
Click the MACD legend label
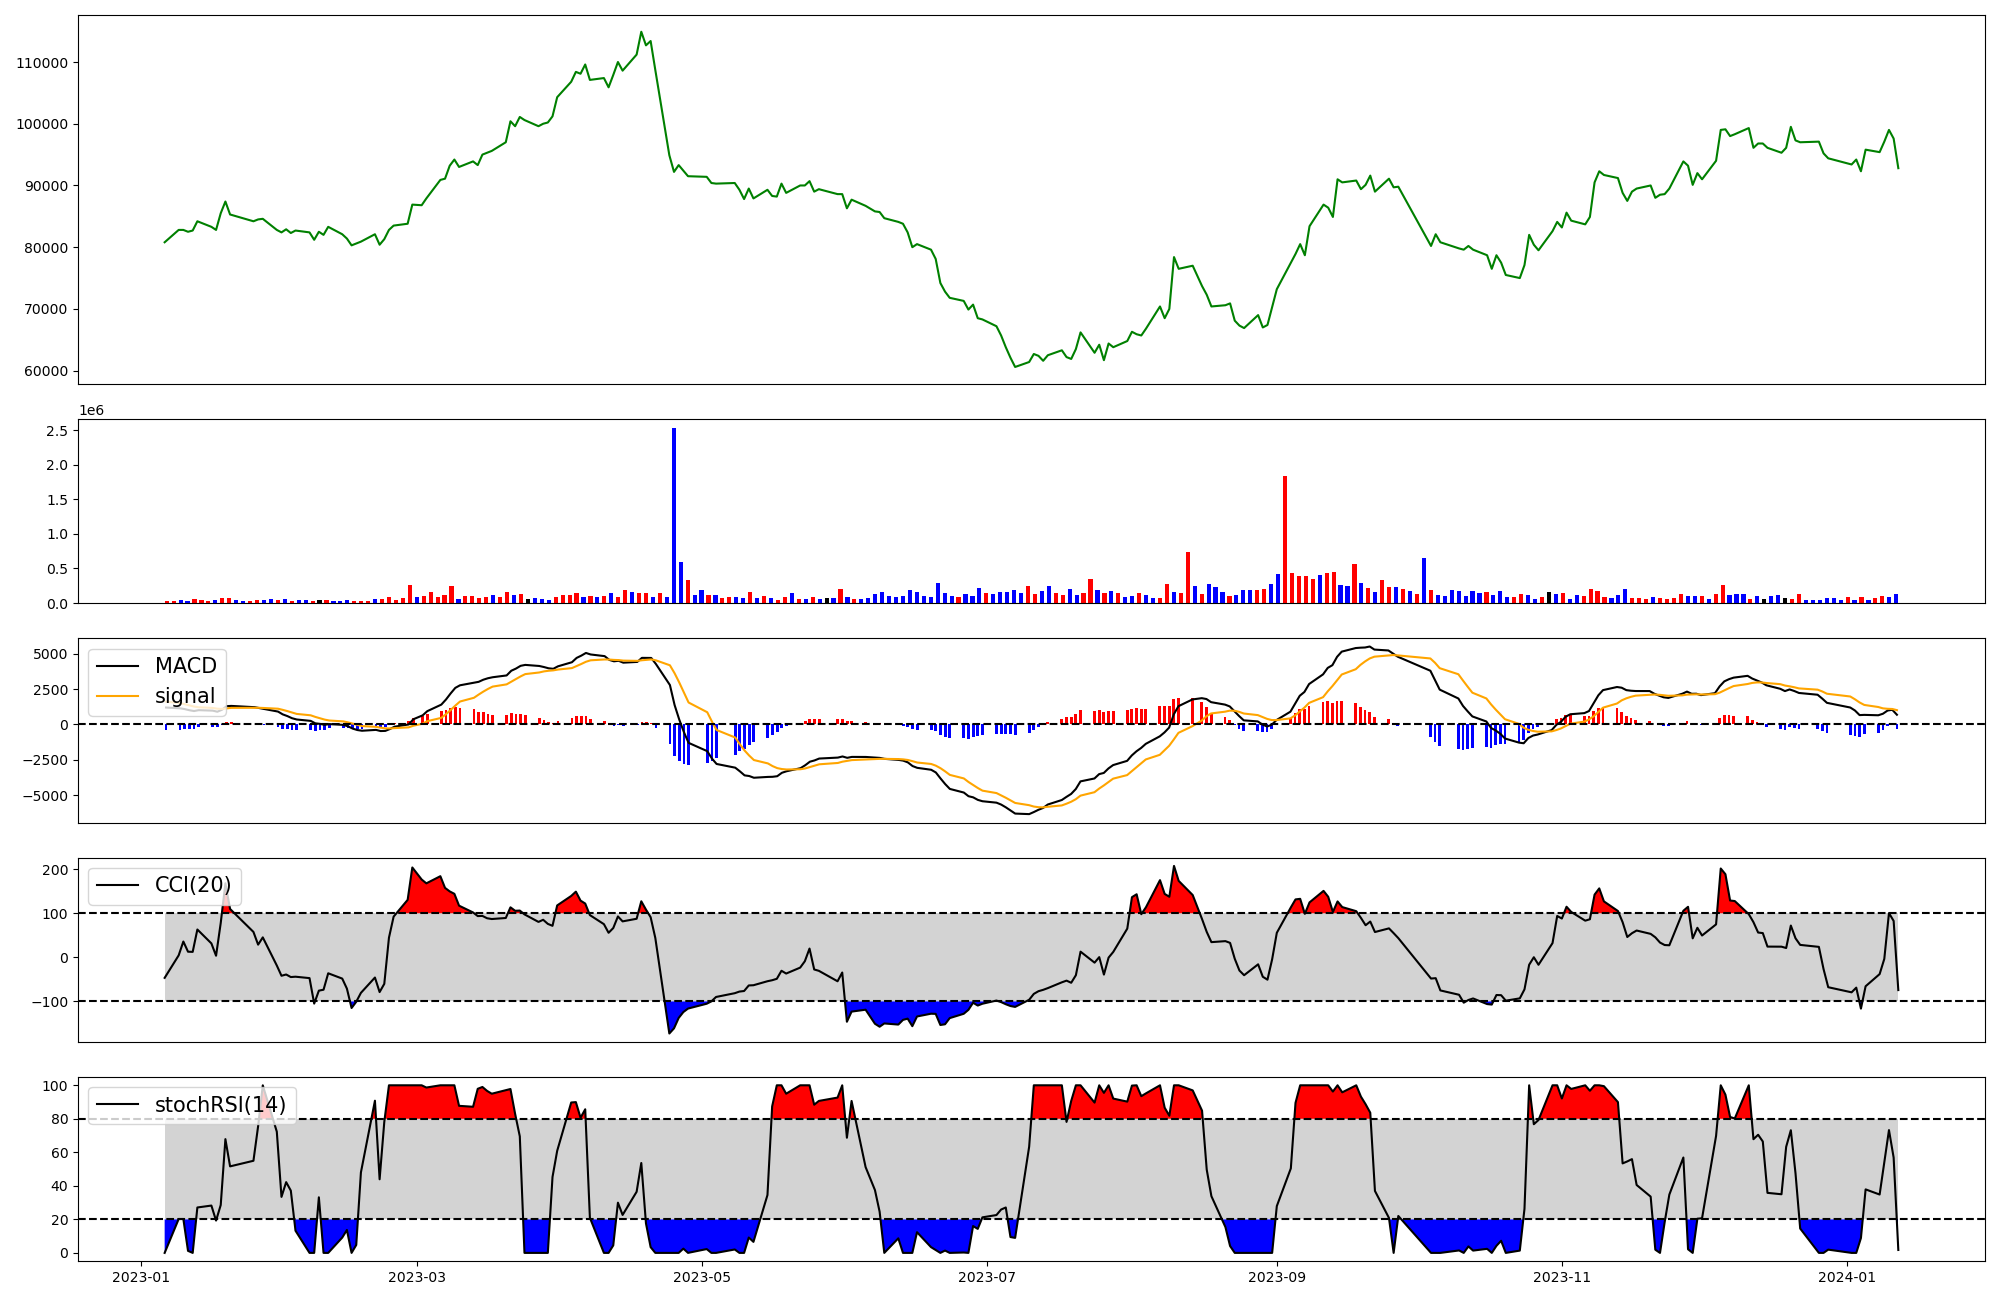coord(185,666)
